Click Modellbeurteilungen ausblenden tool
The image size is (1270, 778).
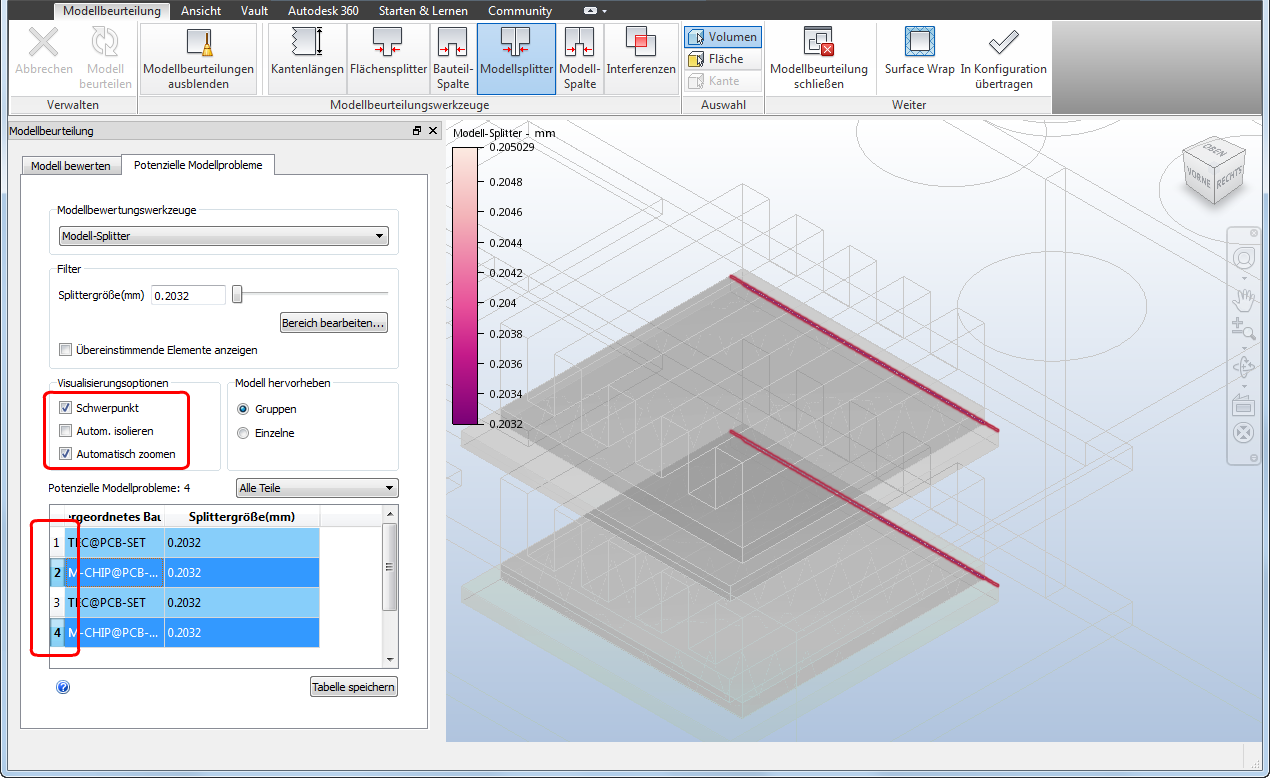pyautogui.click(x=199, y=58)
